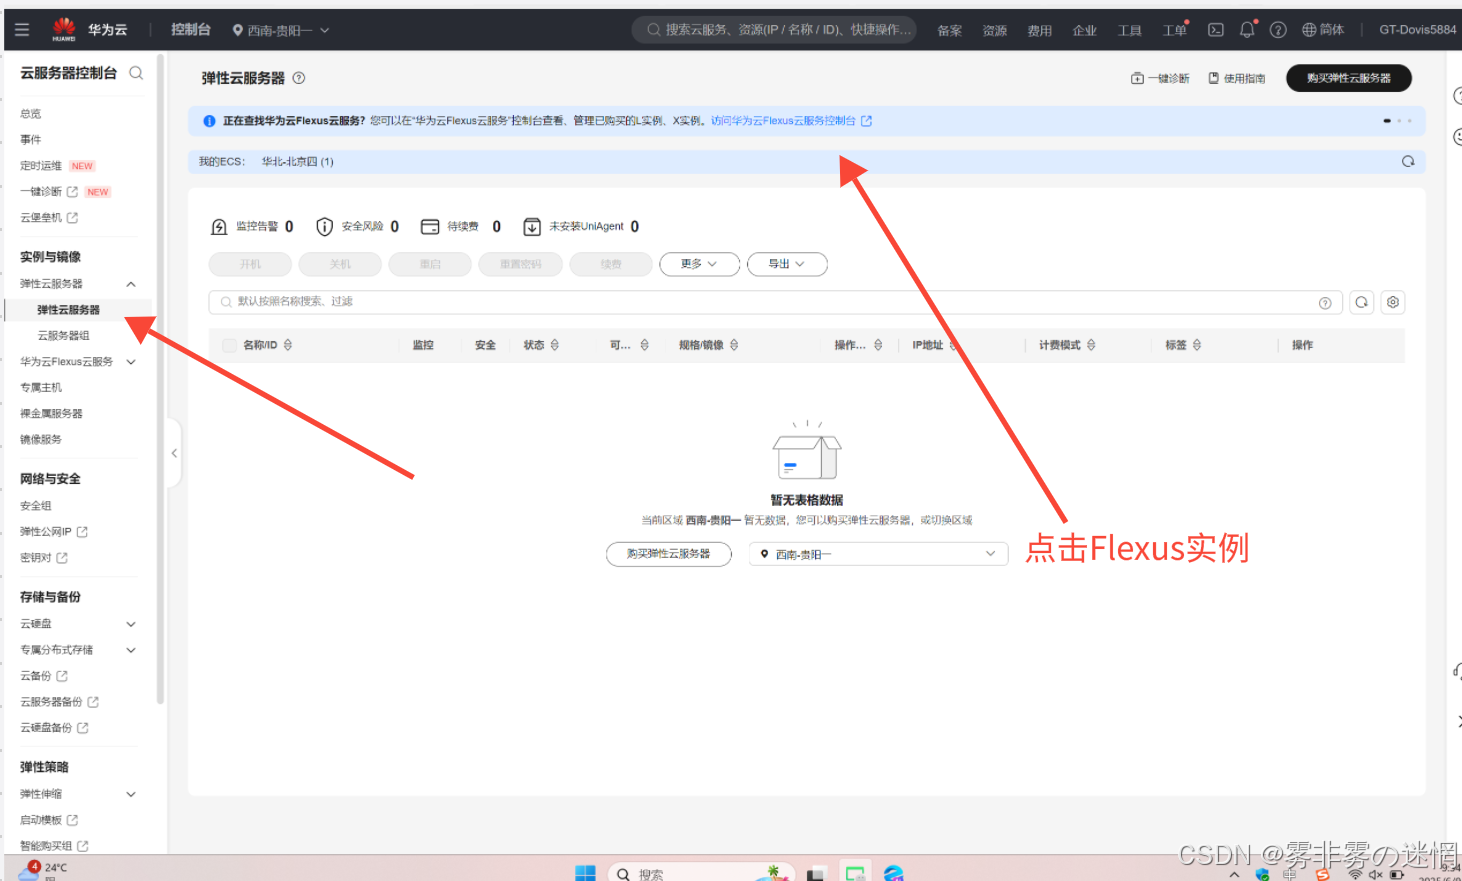This screenshot has height=881, width=1462.
Task: Refresh the server list table
Action: pyautogui.click(x=1361, y=302)
